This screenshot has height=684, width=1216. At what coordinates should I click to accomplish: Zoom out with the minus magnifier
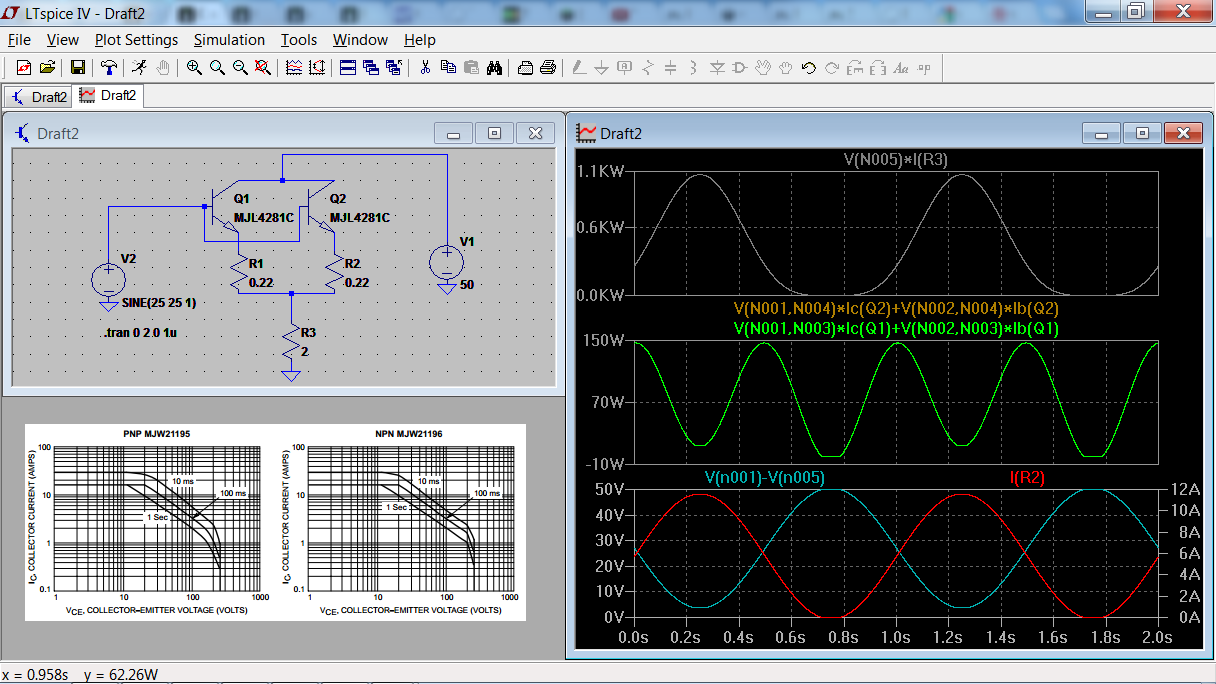click(x=240, y=68)
